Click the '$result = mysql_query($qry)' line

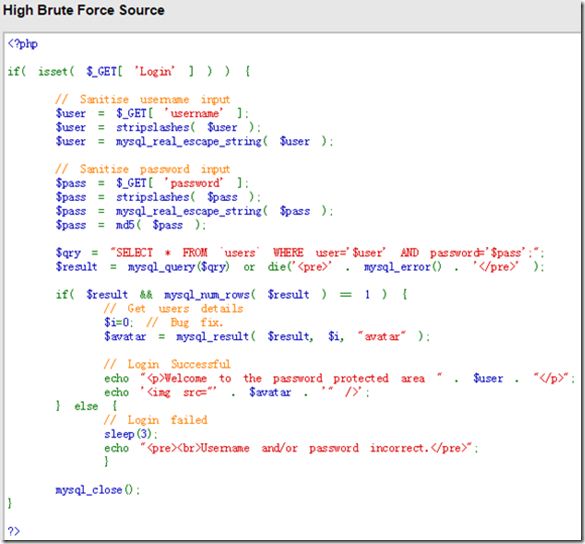pyautogui.click(x=300, y=267)
